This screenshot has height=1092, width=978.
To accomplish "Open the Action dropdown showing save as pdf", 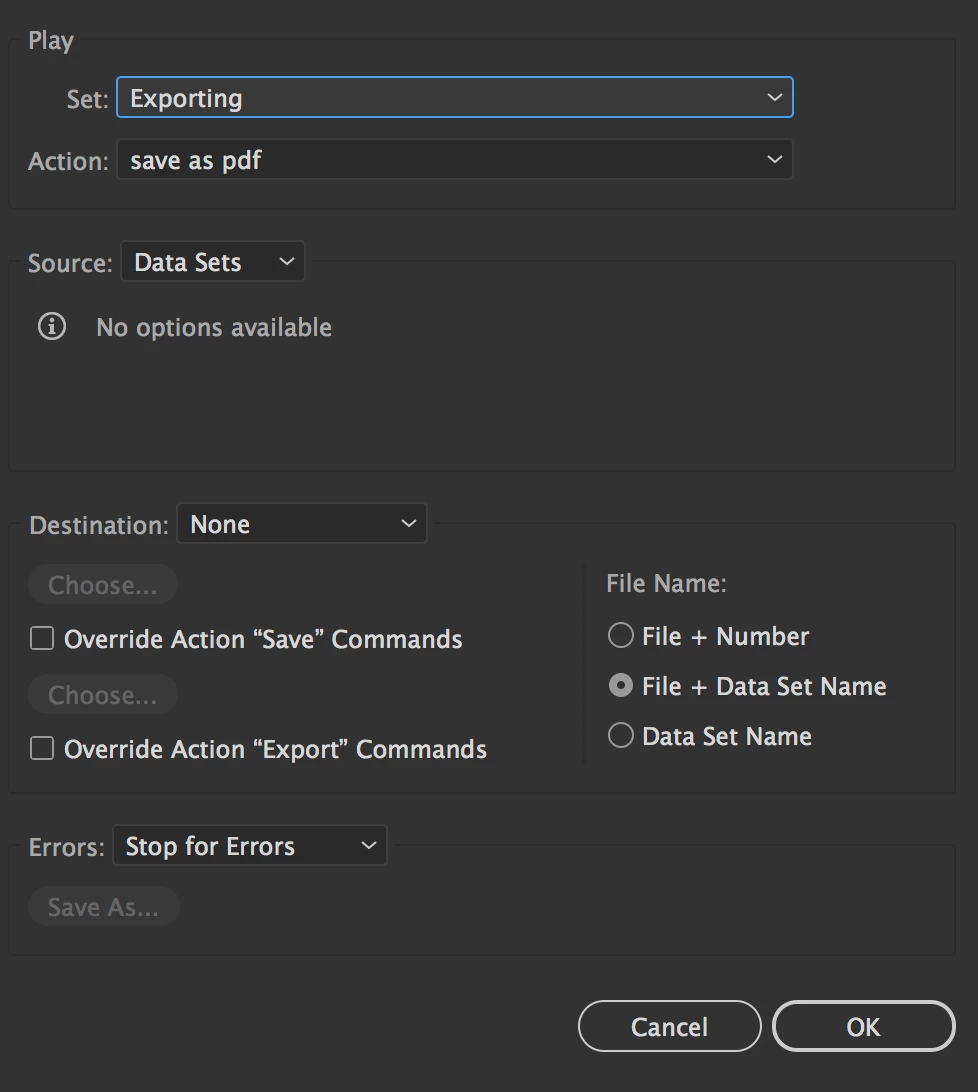I will [x=454, y=160].
